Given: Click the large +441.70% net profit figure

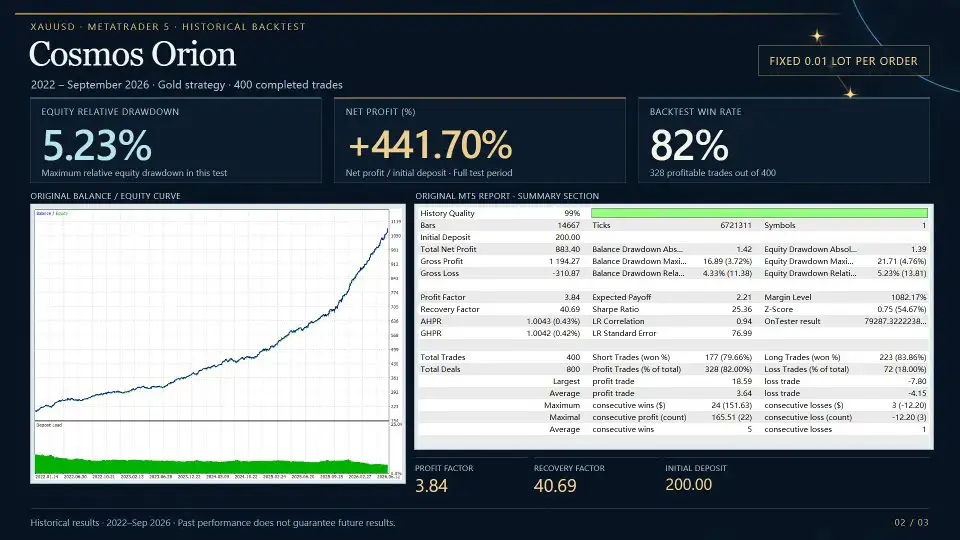Looking at the screenshot, I should click(430, 145).
